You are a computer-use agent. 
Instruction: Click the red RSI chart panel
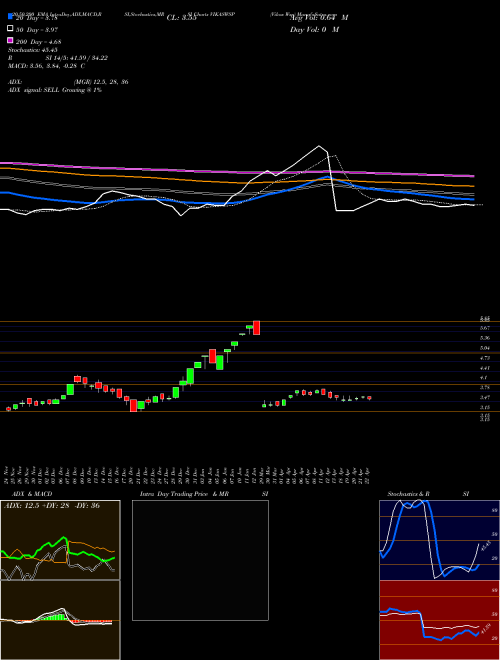439,620
